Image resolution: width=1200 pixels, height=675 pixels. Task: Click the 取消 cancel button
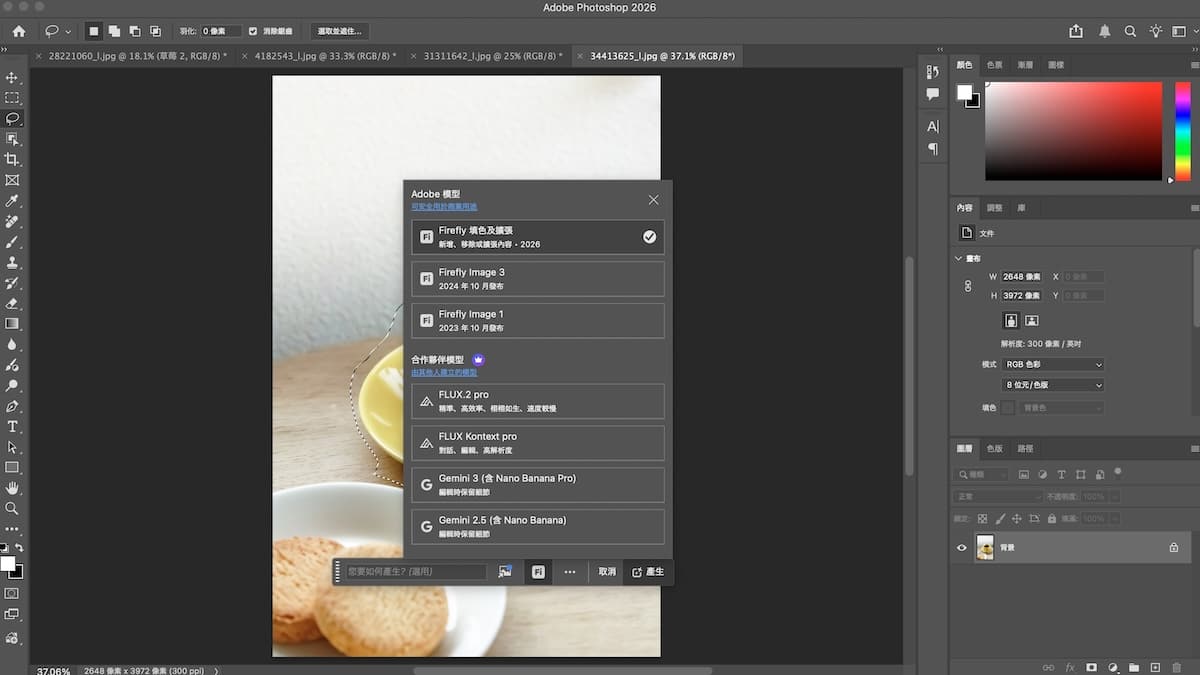[x=607, y=572]
